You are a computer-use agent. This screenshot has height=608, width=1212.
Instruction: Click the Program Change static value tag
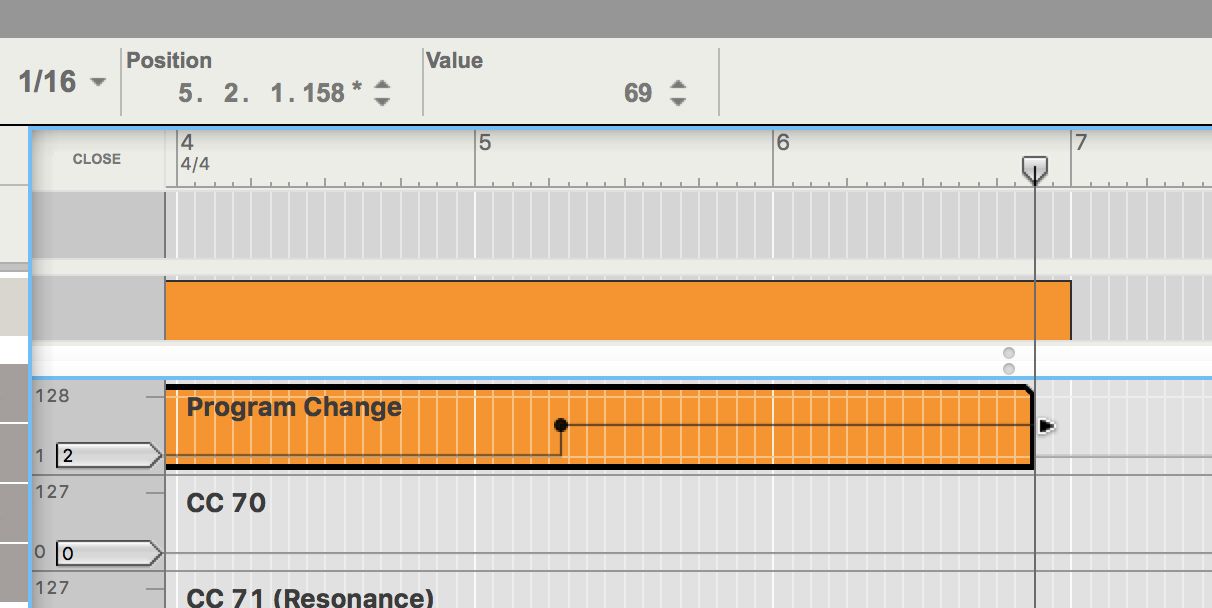108,457
